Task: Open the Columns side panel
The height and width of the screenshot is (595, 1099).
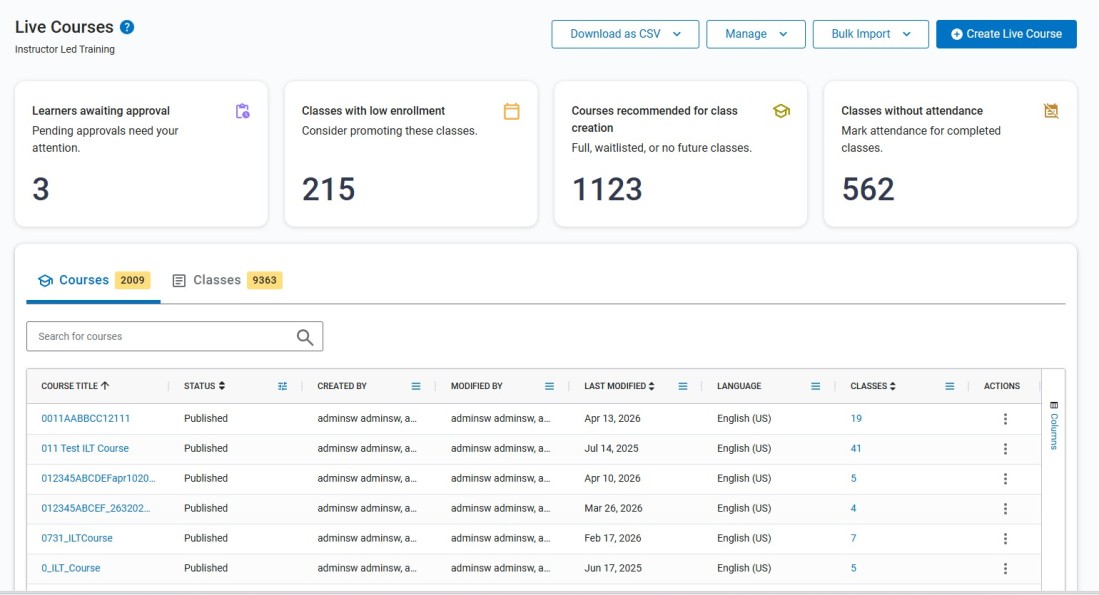Action: pyautogui.click(x=1053, y=425)
